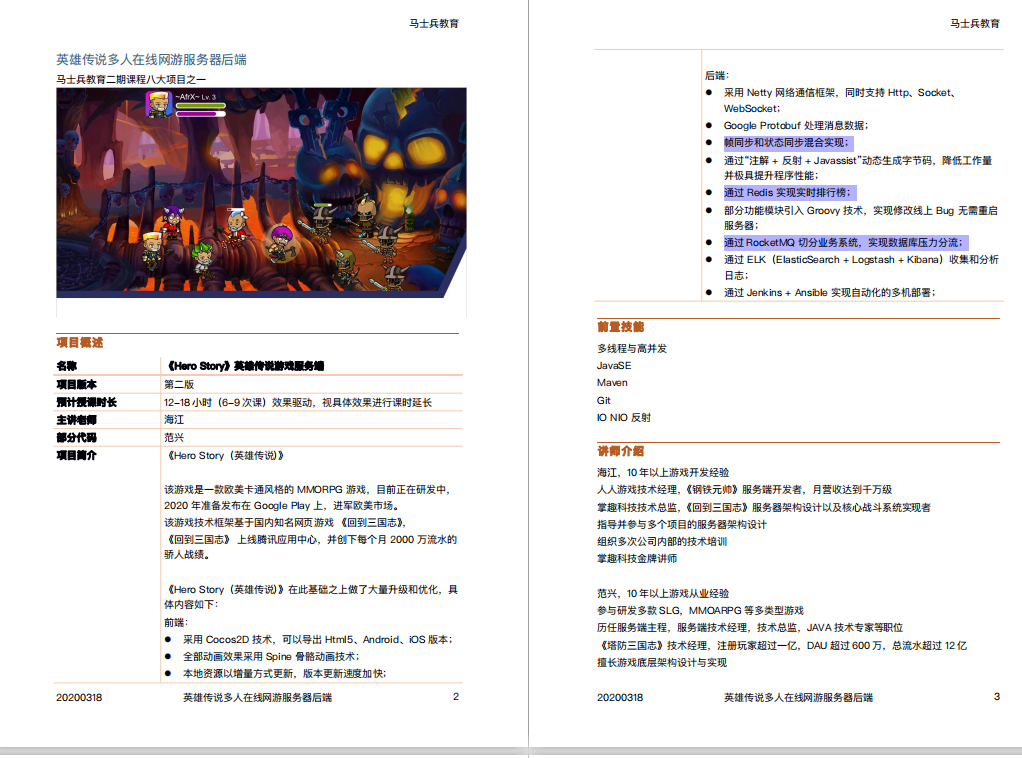1022x758 pixels.
Task: Click the highlighted 帧同步和状态同步混合实现 line
Action: pyautogui.click(x=787, y=143)
